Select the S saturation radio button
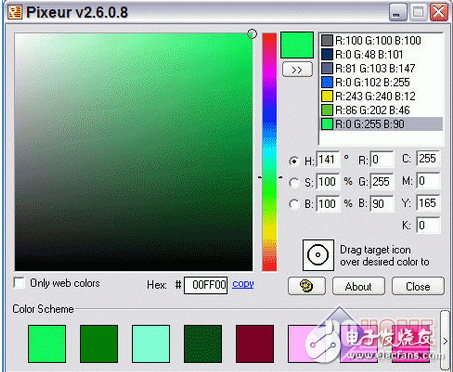 pyautogui.click(x=294, y=183)
